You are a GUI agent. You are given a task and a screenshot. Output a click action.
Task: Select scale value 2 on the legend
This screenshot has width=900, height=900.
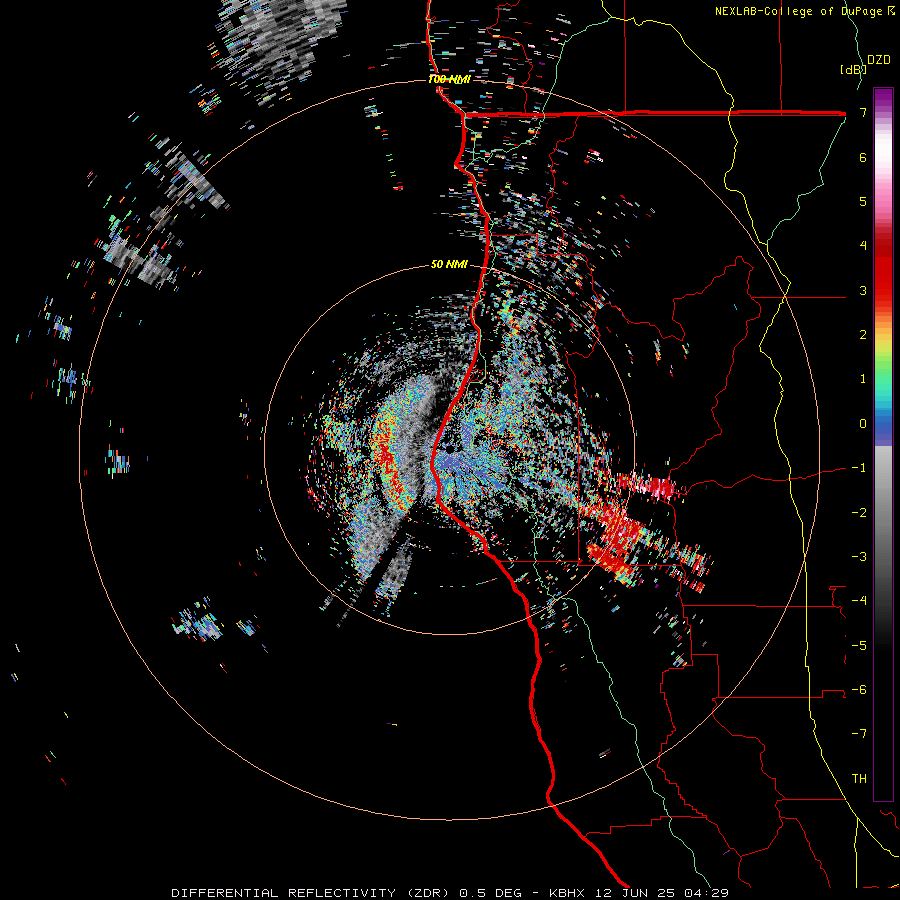(x=863, y=335)
